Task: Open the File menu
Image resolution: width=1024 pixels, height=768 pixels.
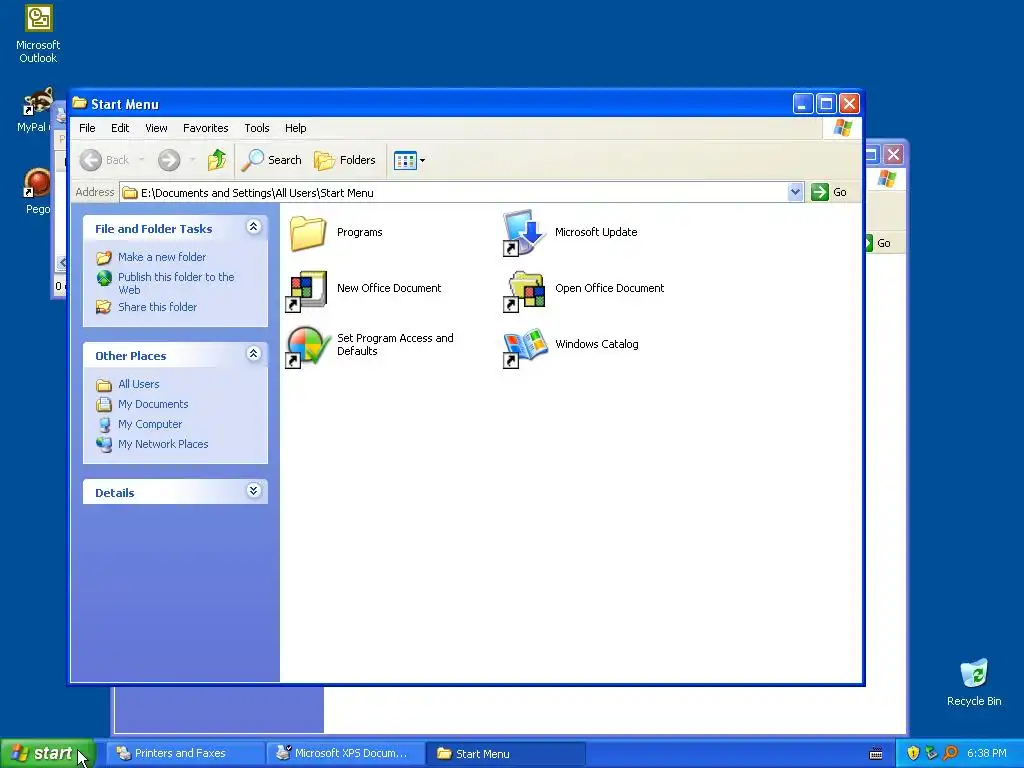Action: tap(88, 128)
